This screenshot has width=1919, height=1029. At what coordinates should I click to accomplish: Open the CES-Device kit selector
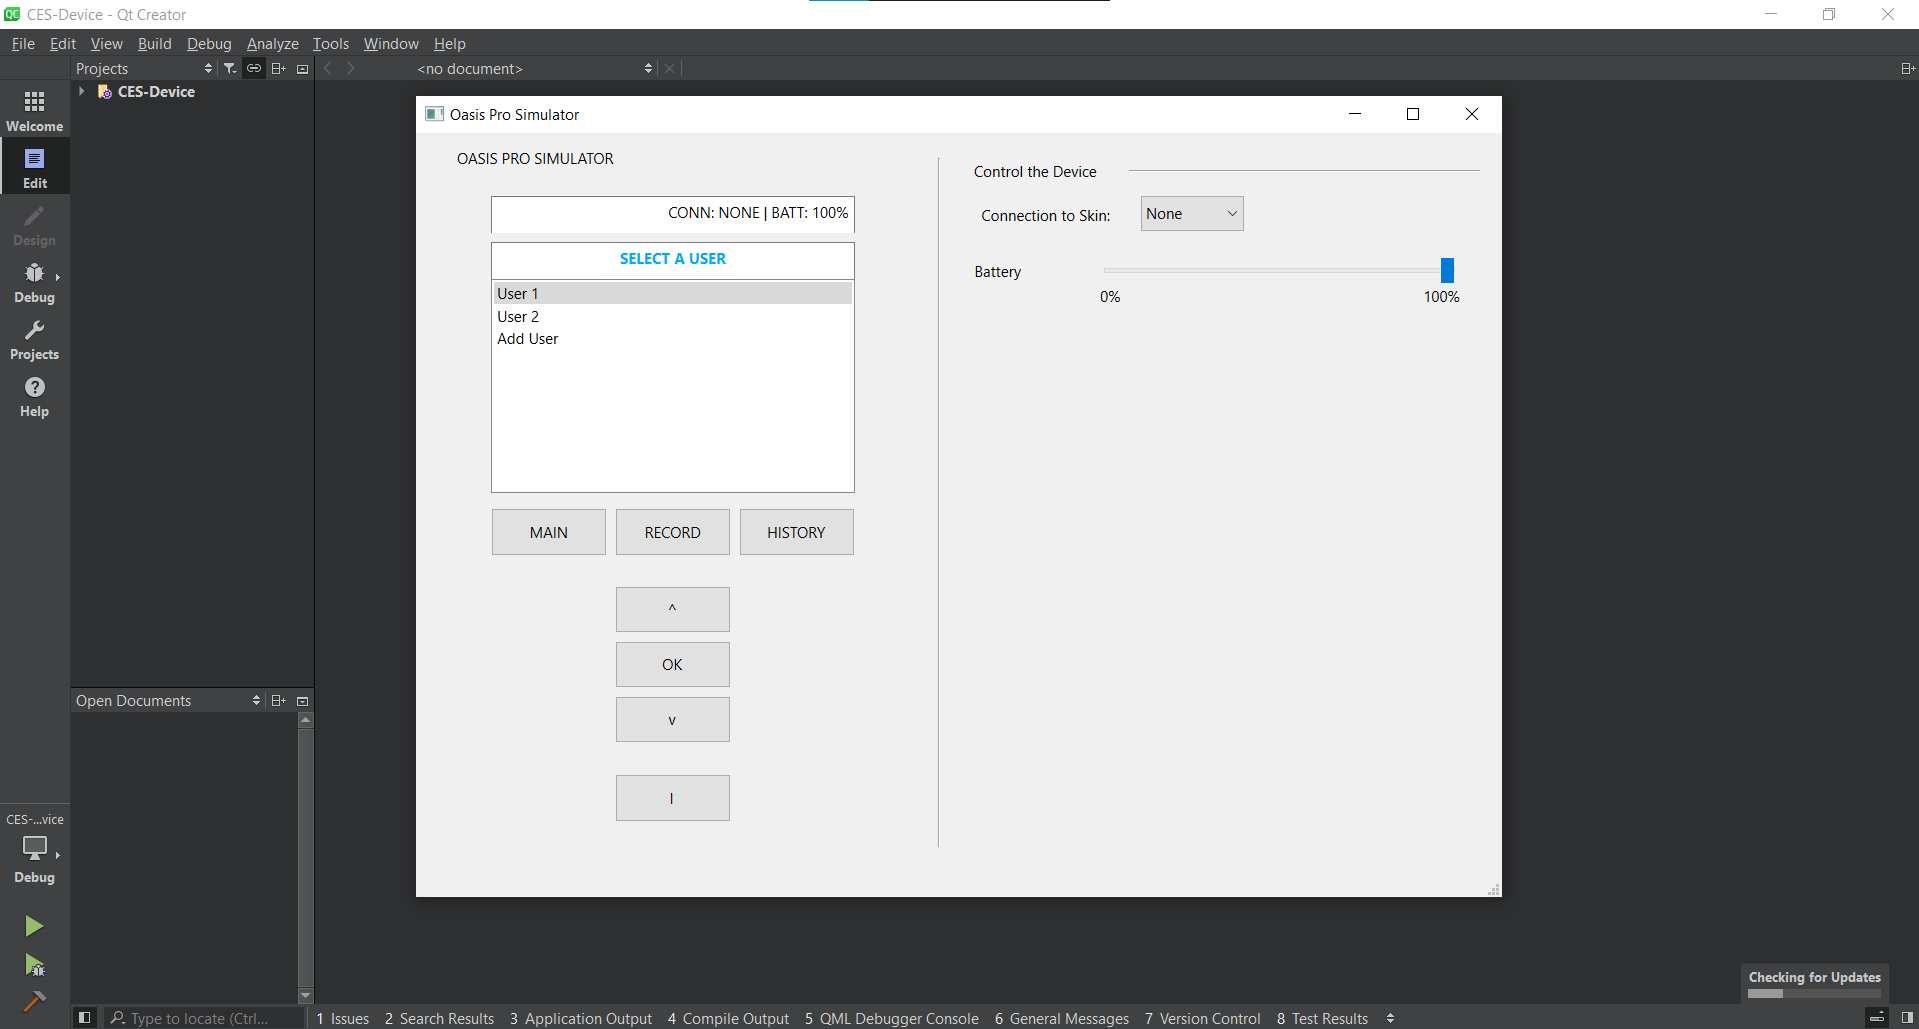(x=35, y=847)
